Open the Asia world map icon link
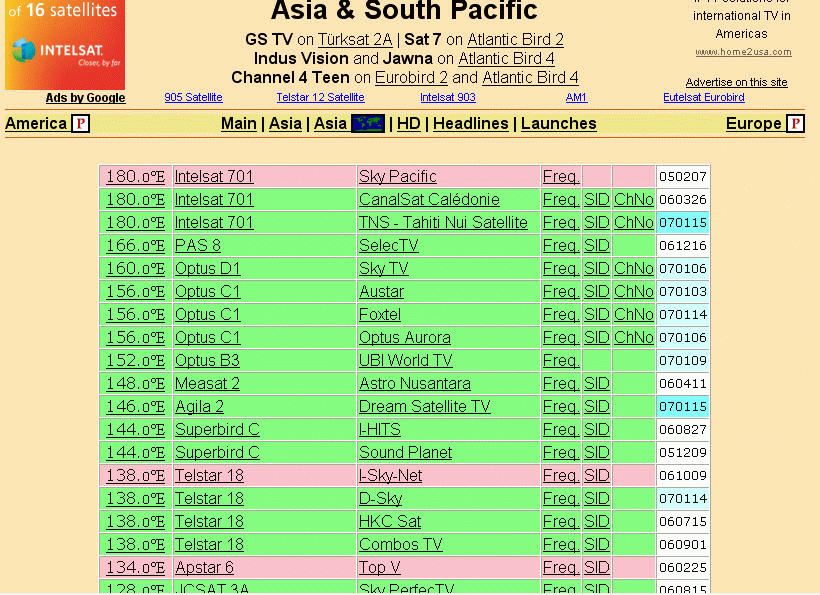The image size is (820, 595). point(368,124)
